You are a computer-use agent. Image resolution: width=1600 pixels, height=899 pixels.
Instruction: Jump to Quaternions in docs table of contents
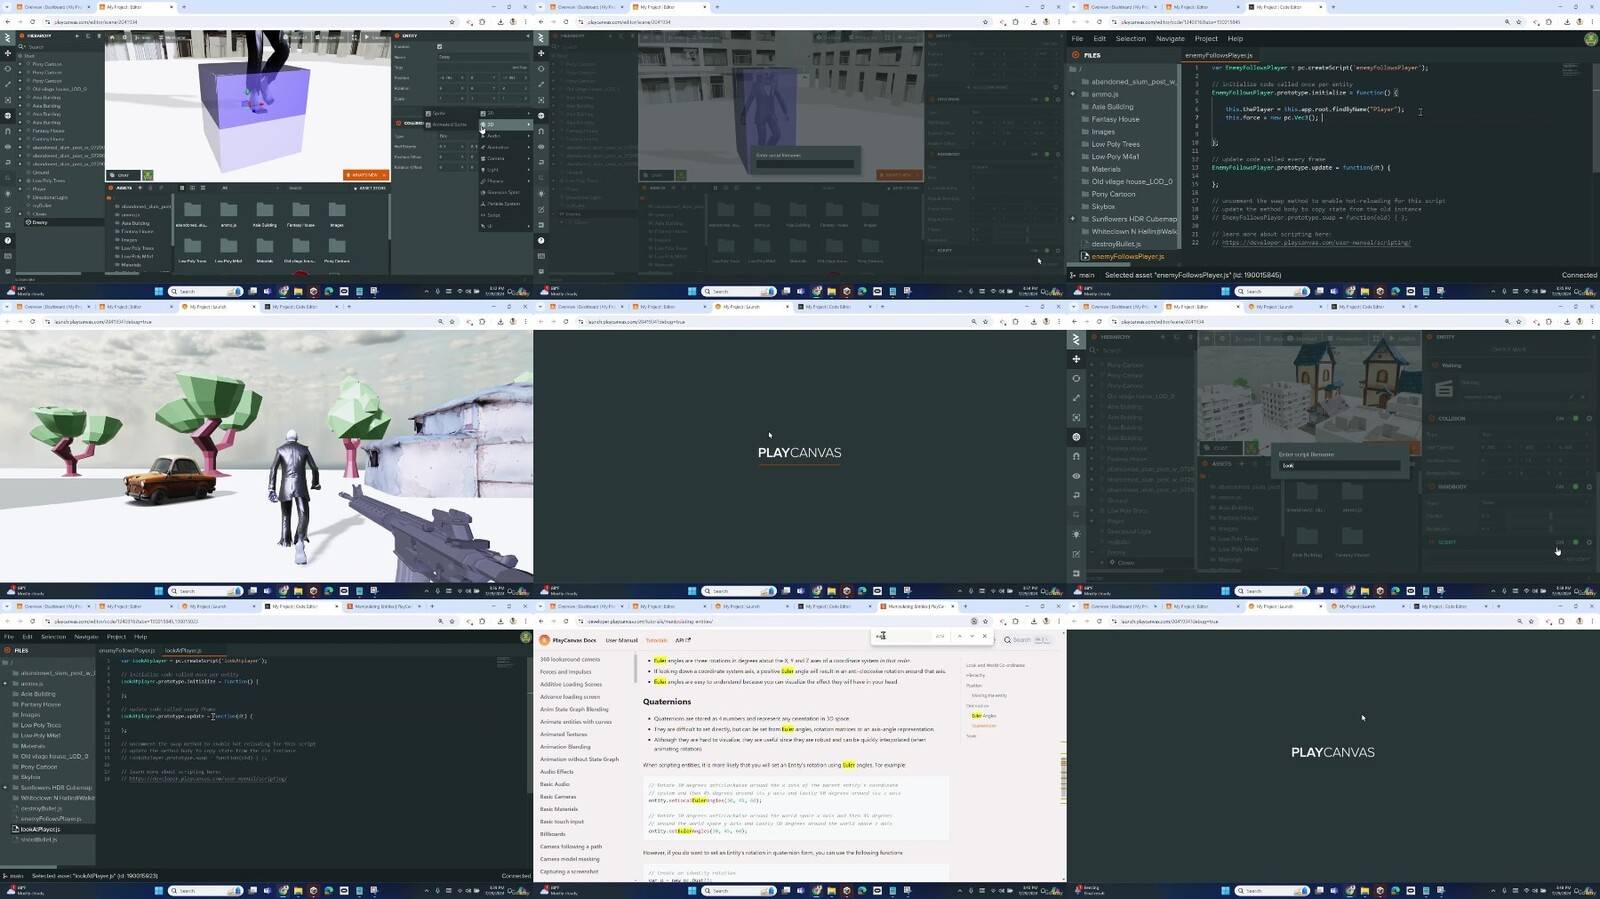(x=984, y=726)
